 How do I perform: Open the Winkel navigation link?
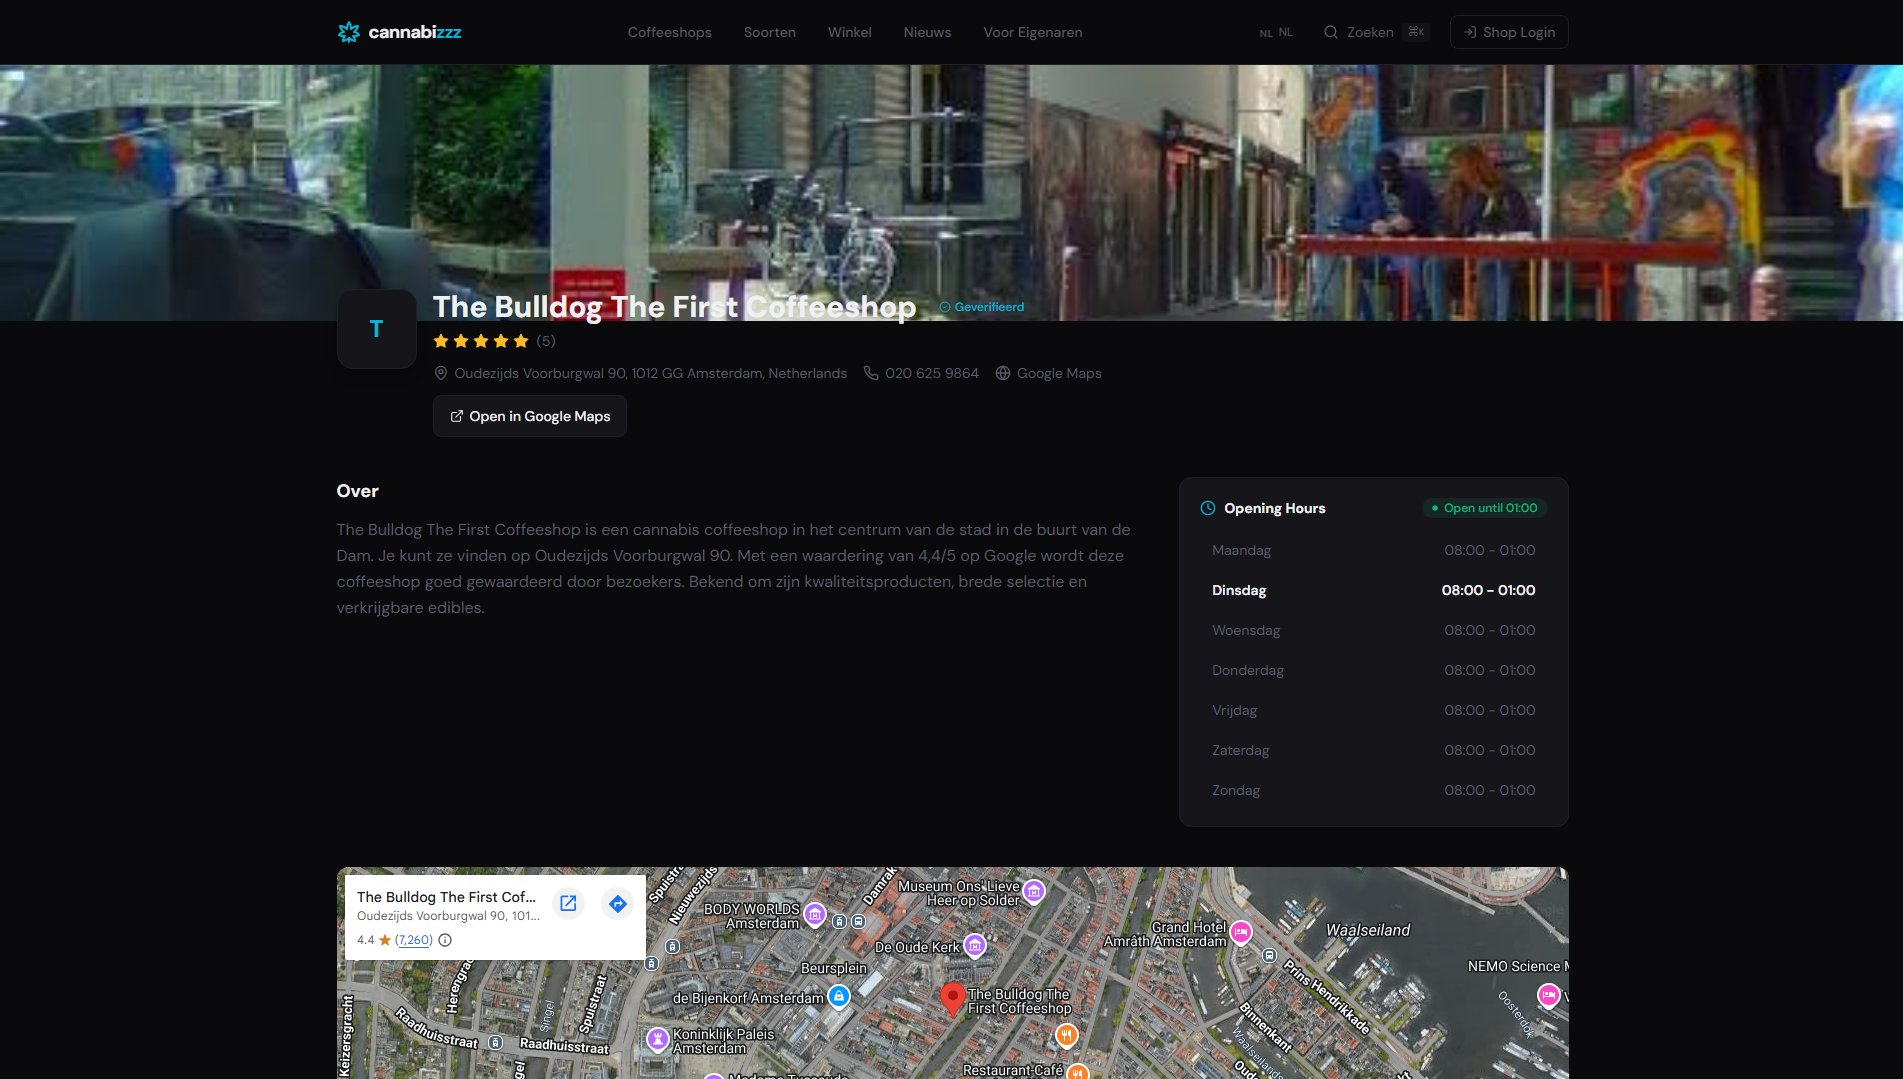(x=850, y=32)
